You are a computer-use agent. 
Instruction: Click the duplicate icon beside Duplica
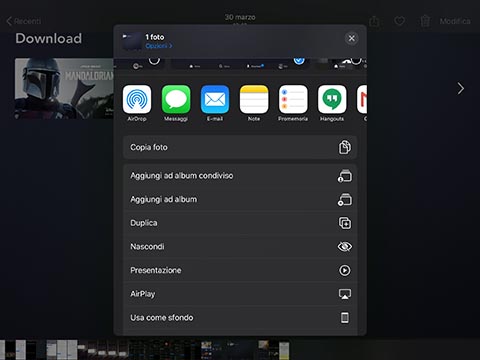pos(345,223)
